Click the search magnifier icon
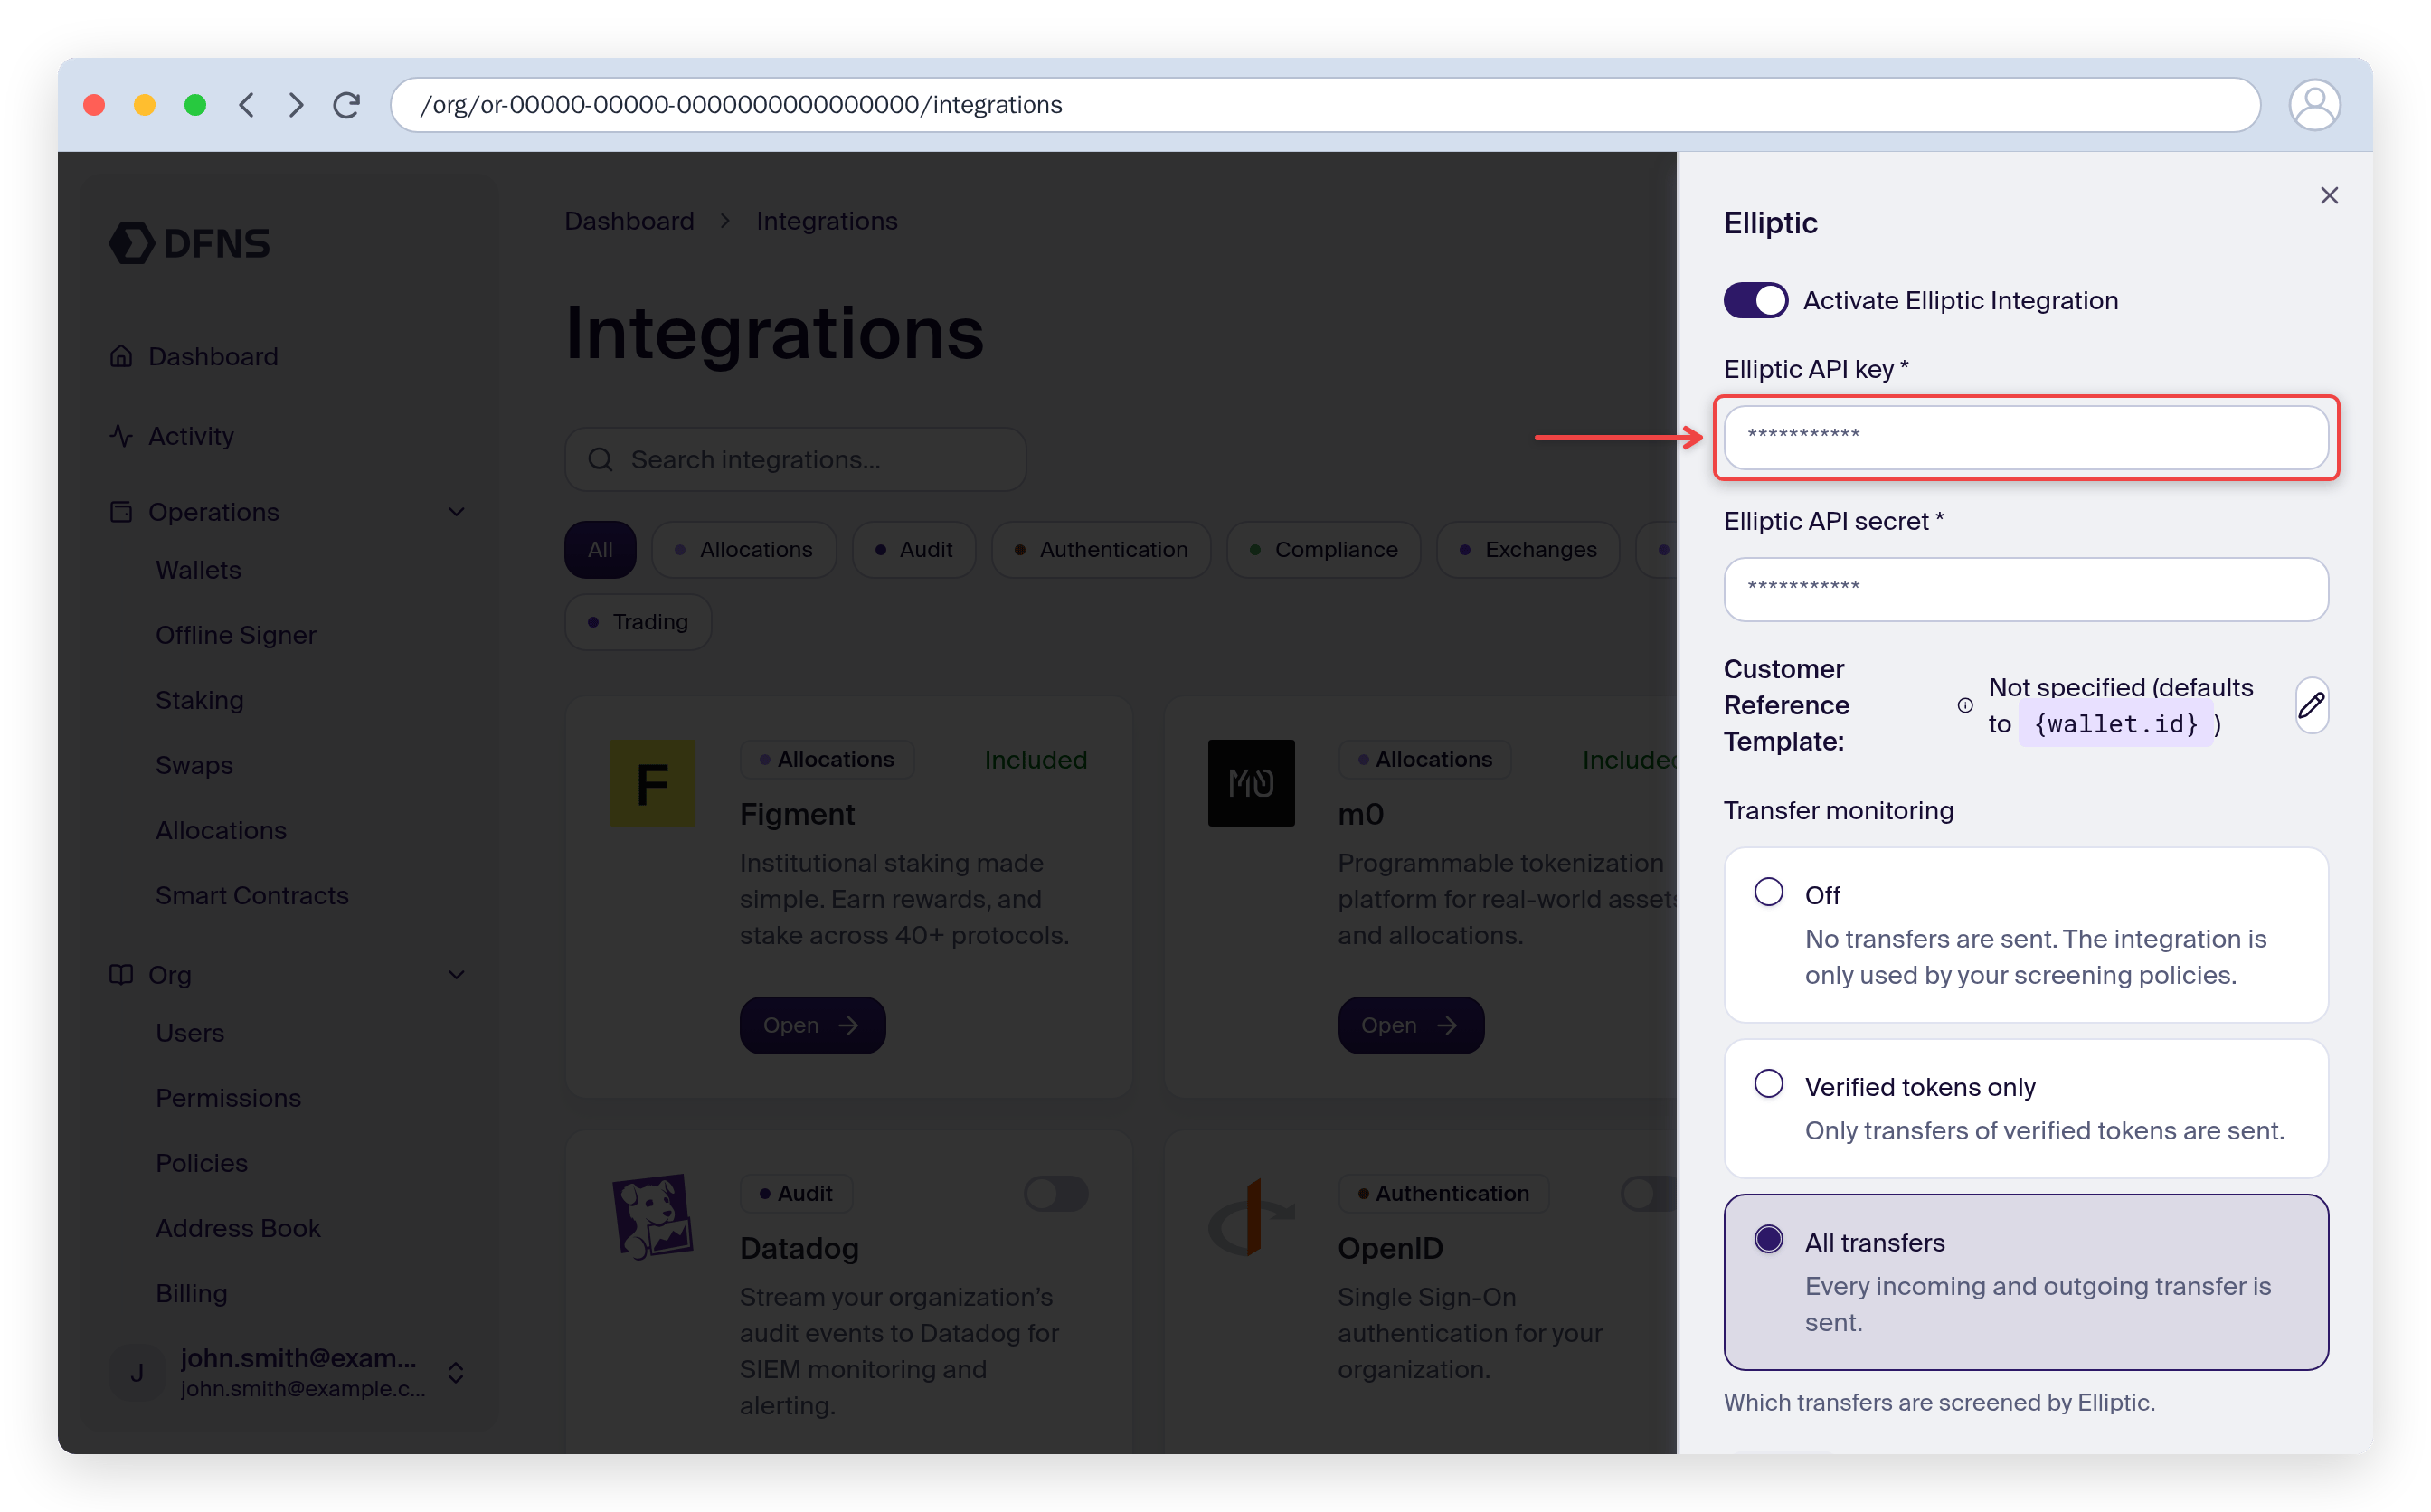The image size is (2431, 1512). click(600, 459)
